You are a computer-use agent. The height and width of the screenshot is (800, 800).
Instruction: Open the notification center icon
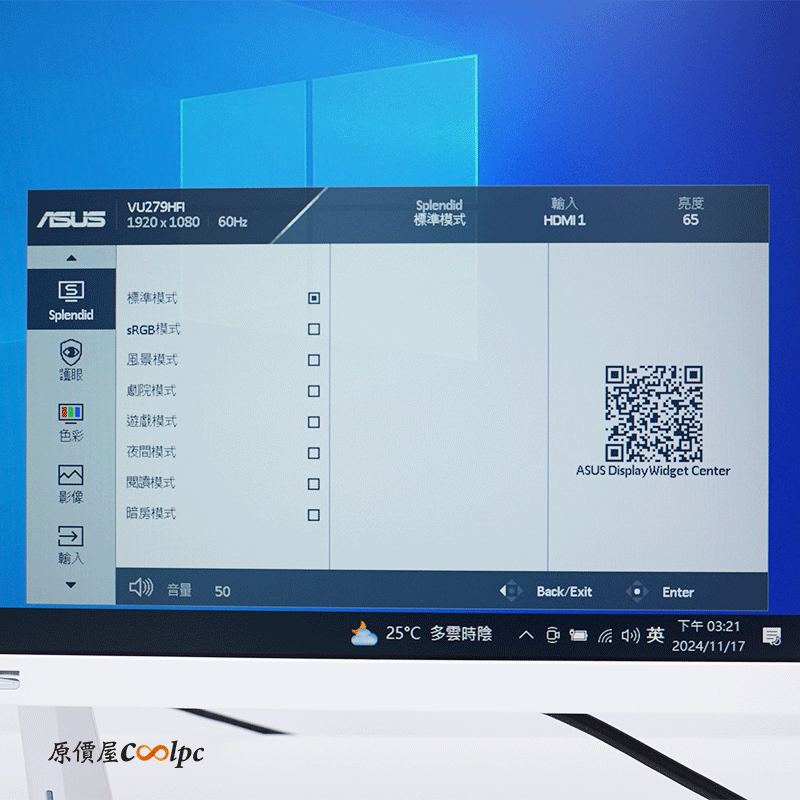click(771, 636)
